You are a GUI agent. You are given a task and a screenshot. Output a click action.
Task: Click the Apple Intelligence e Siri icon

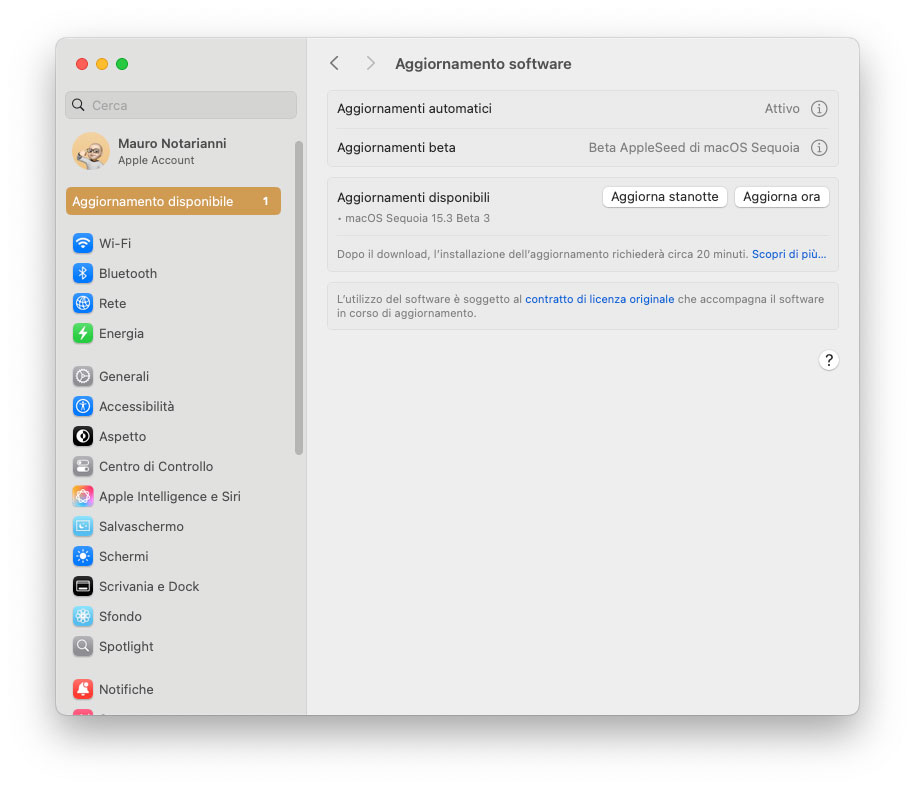[82, 496]
